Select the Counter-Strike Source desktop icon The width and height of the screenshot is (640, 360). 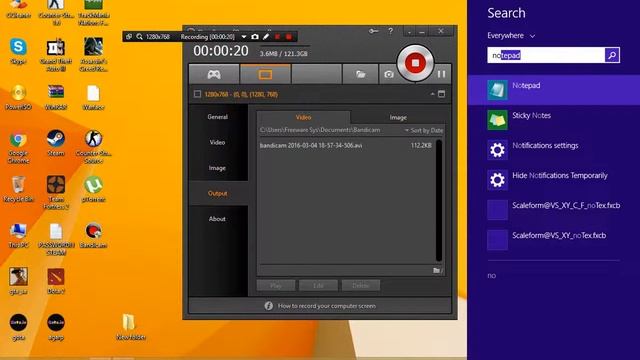93,147
